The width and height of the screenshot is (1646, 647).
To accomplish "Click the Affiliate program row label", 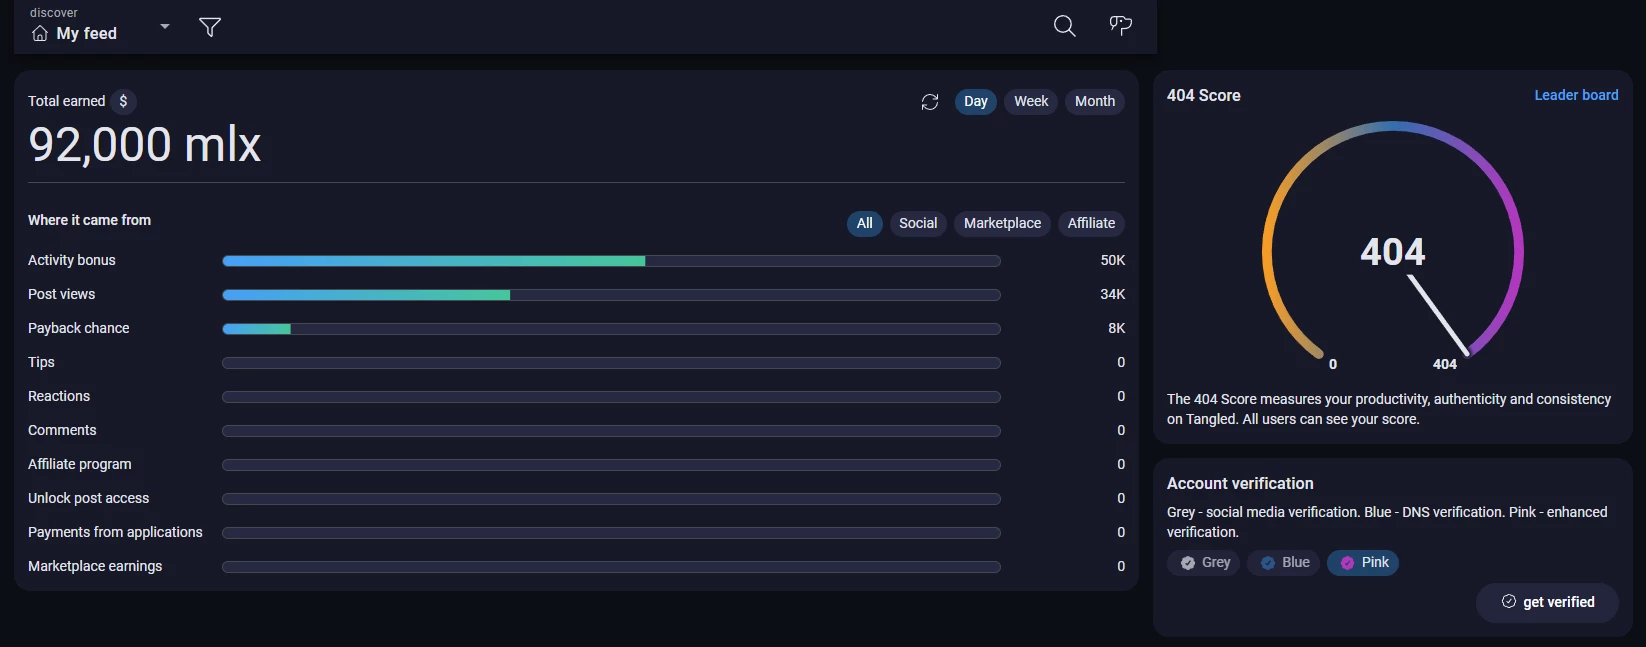I will [80, 464].
